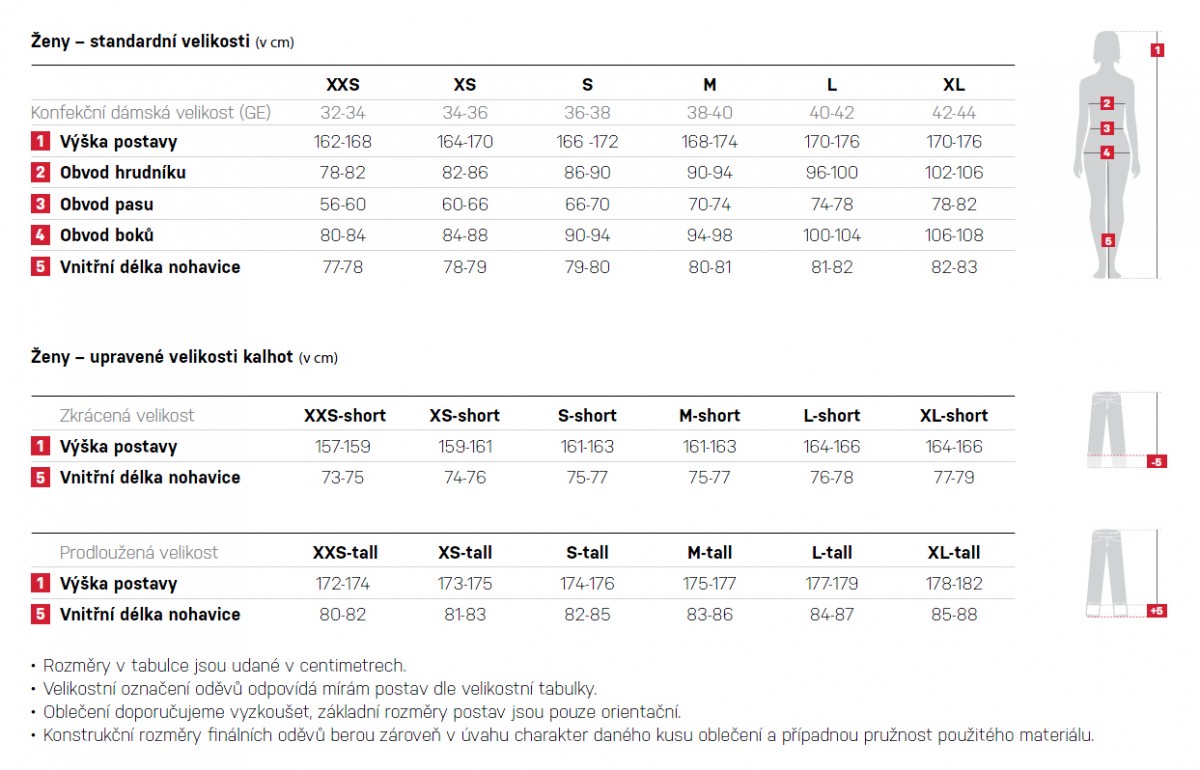The width and height of the screenshot is (1200, 770).
Task: Select the XXS column header
Action: coord(343,85)
